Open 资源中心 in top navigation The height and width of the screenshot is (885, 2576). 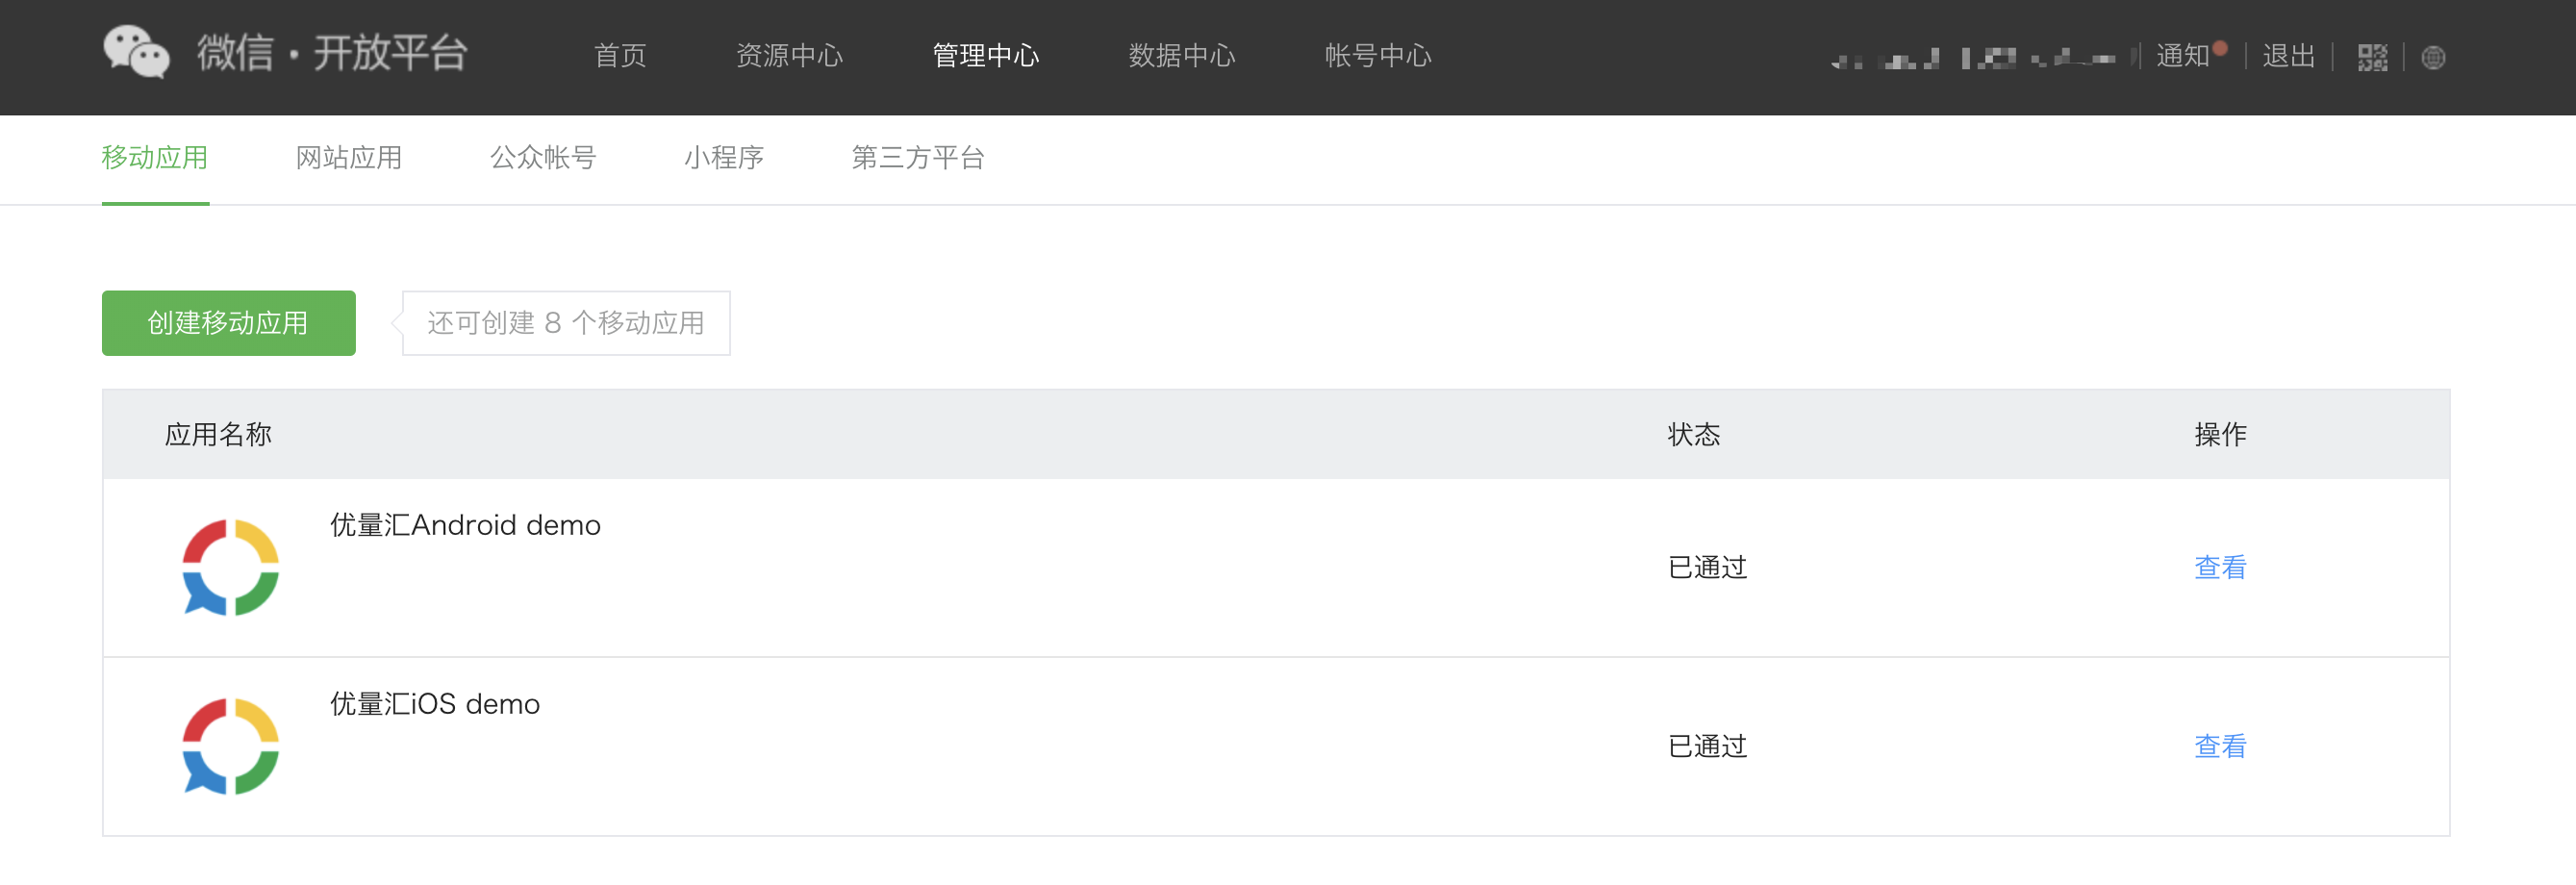pos(789,56)
